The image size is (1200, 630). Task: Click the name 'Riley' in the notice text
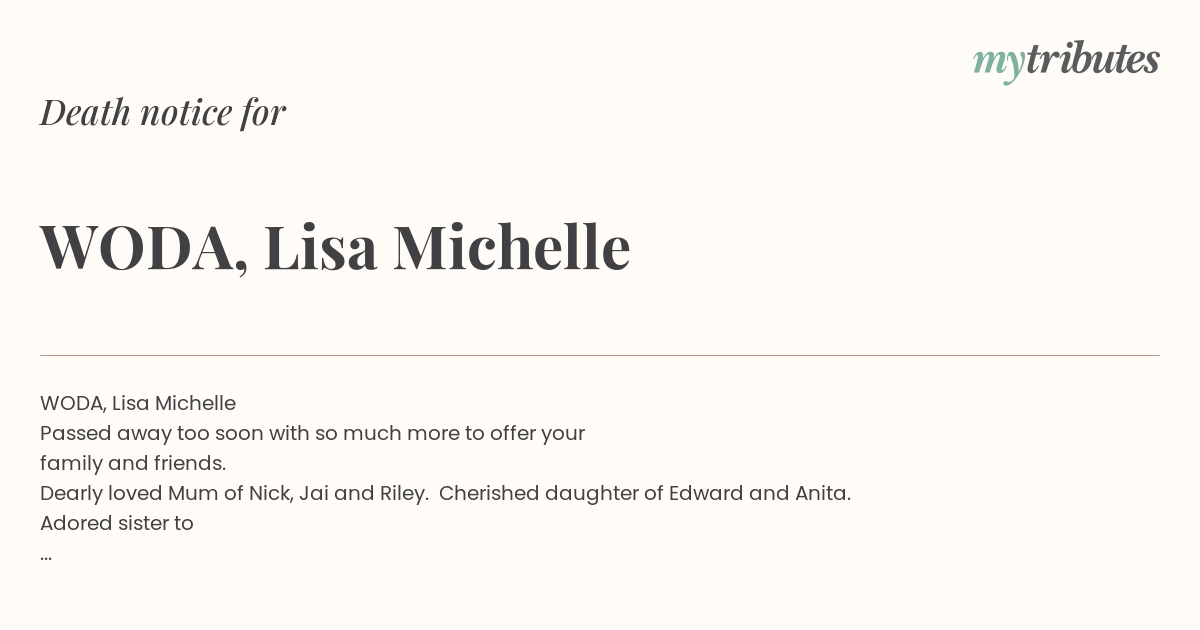pos(401,494)
